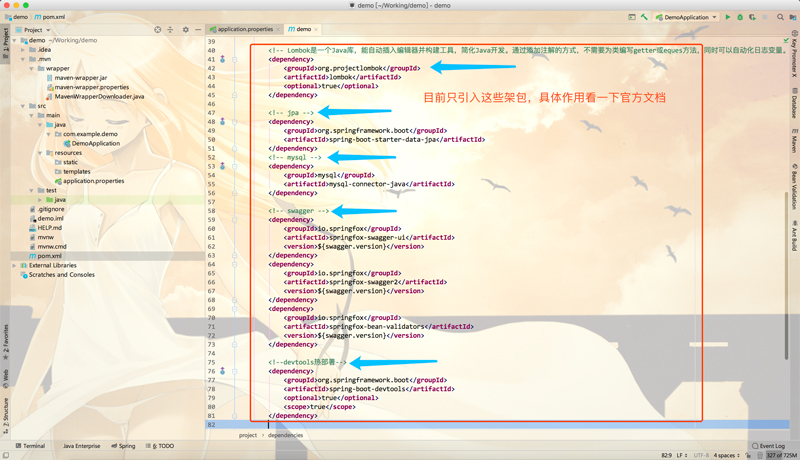Click the collapse all icon in Project panel
The width and height of the screenshot is (800, 460).
(170, 30)
